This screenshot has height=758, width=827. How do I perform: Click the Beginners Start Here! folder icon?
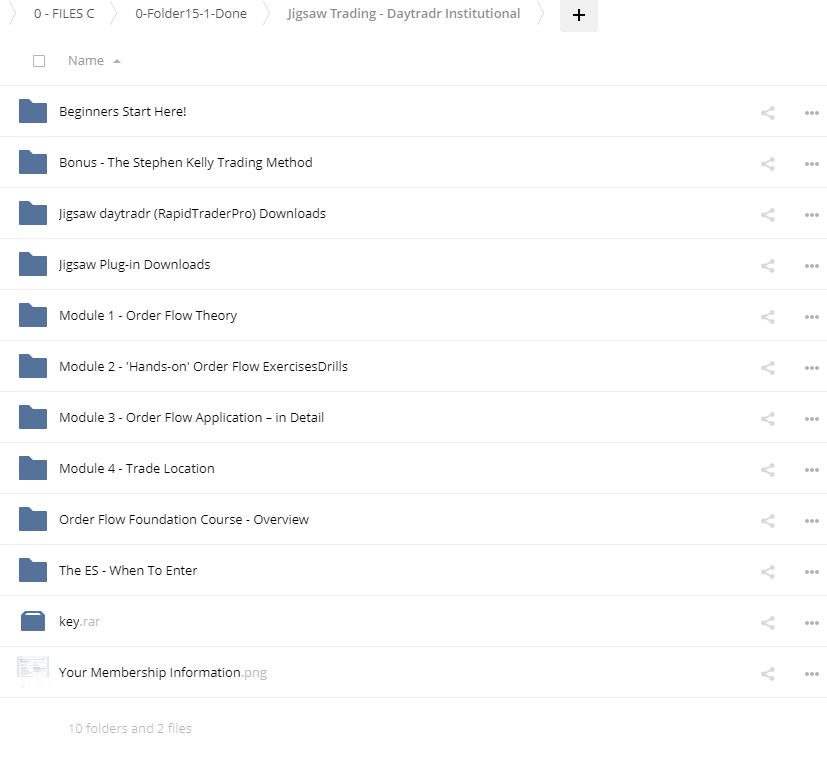point(33,111)
